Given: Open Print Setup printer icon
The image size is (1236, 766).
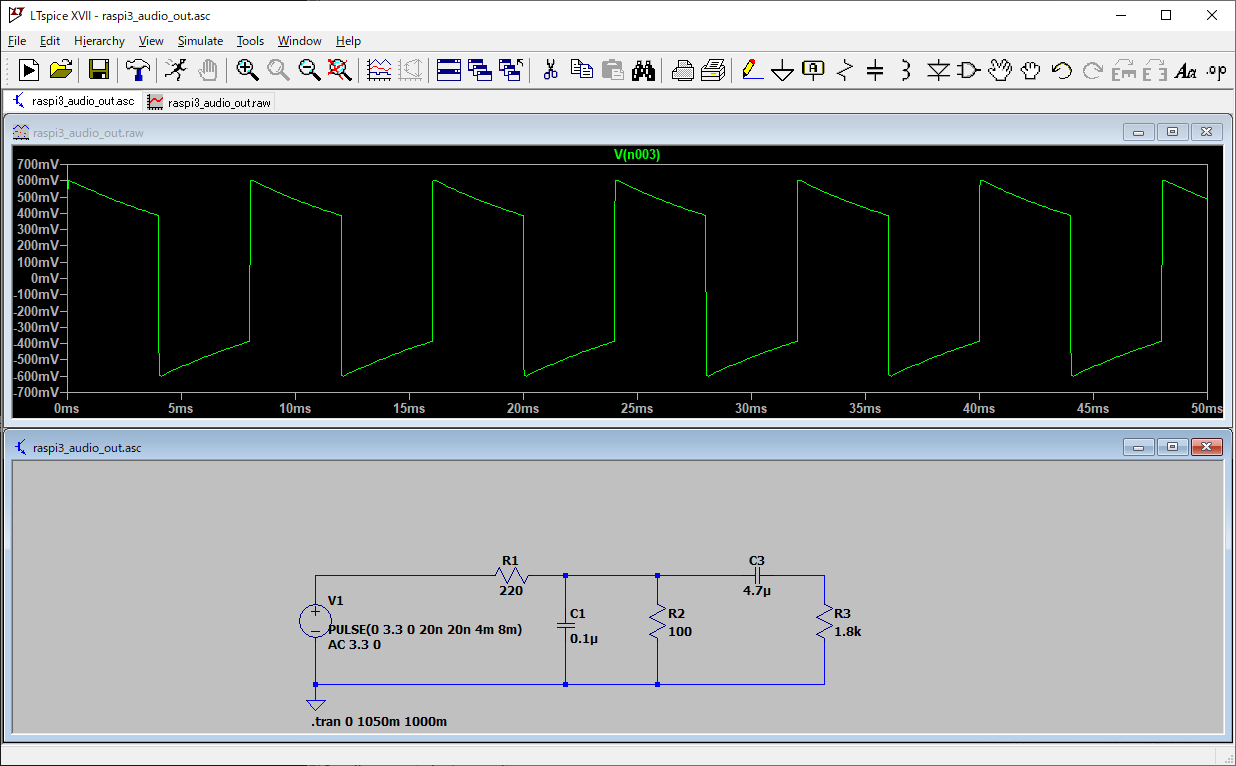Looking at the screenshot, I should click(x=683, y=70).
